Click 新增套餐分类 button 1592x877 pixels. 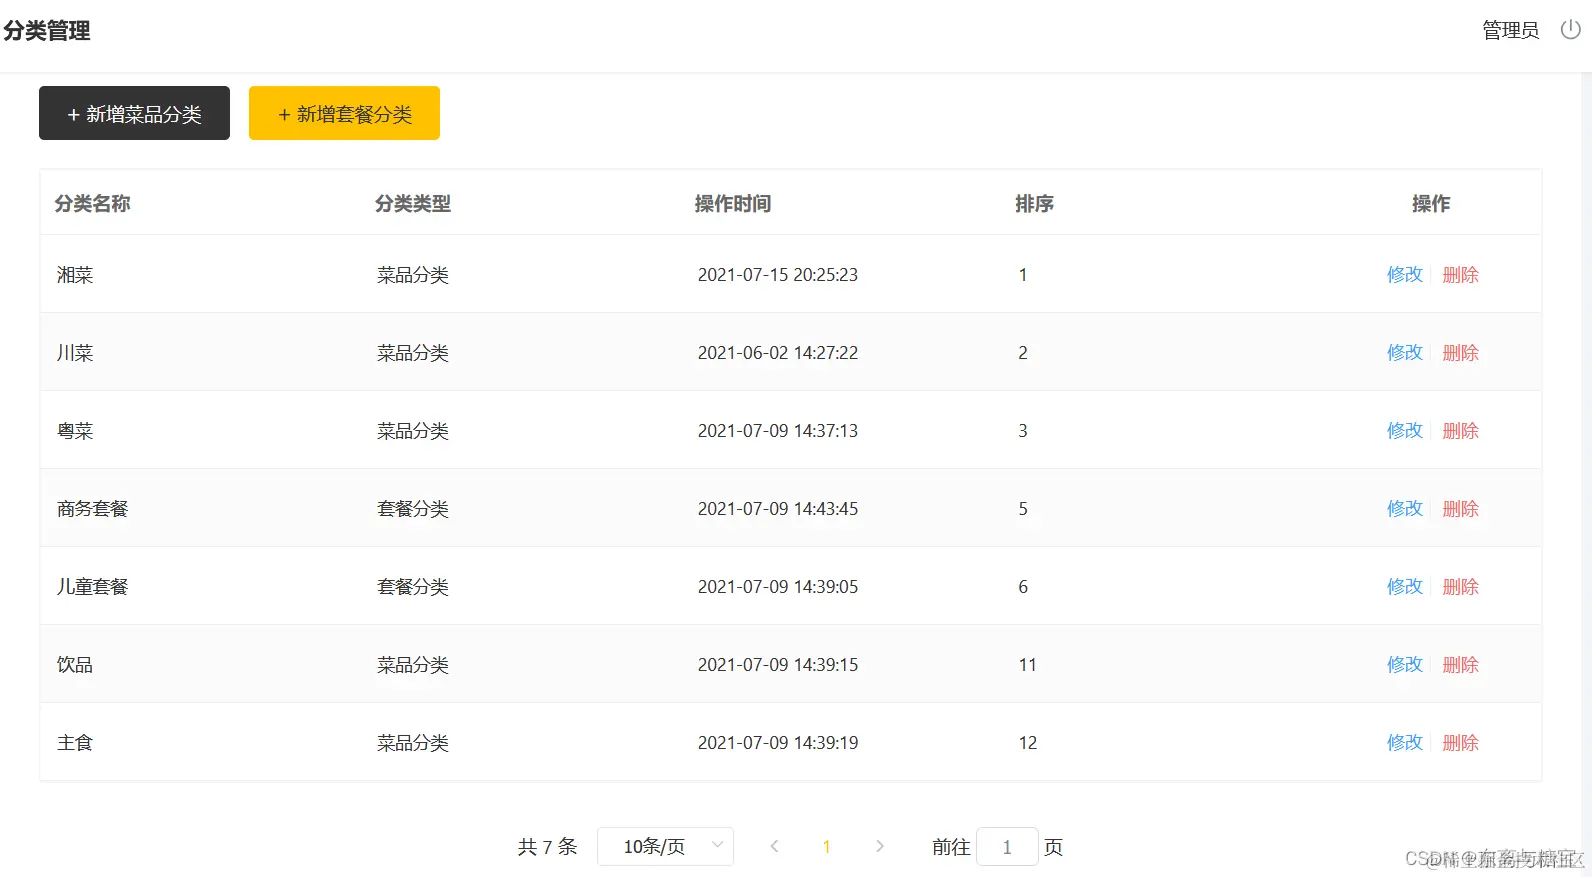point(344,113)
